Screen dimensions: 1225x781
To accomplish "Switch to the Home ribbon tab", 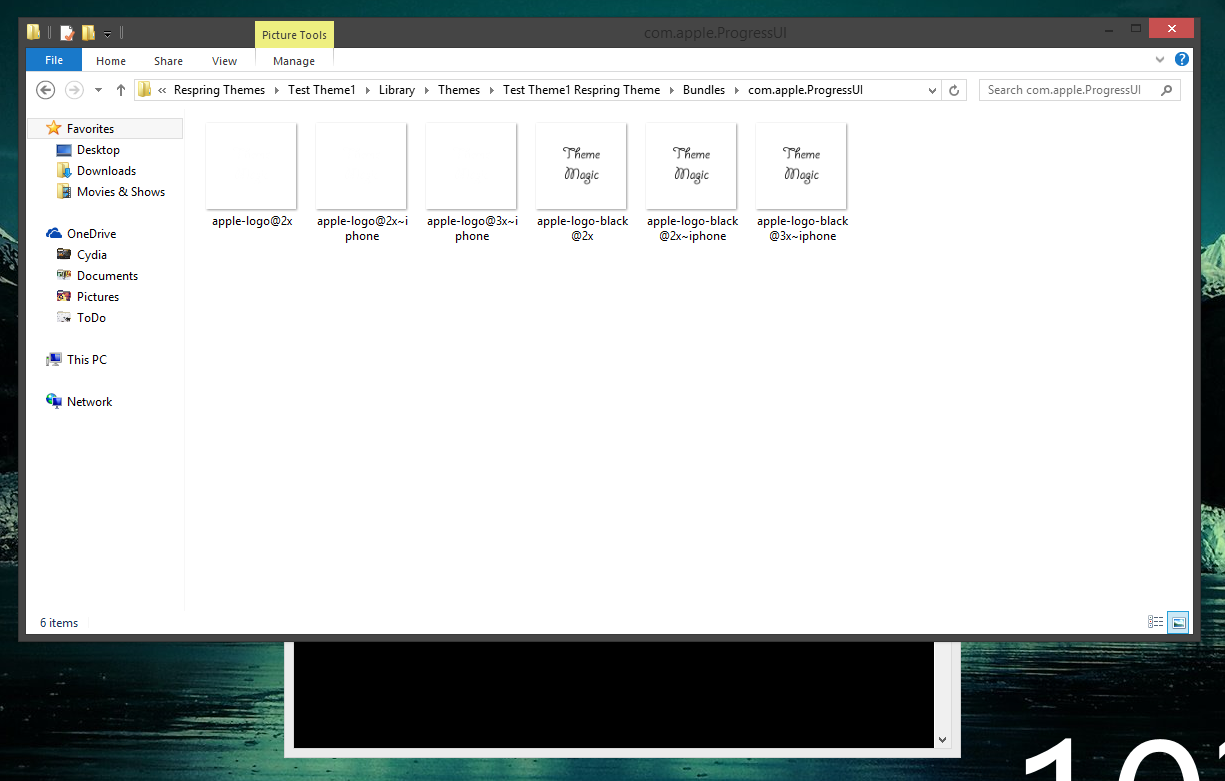I will coord(111,61).
